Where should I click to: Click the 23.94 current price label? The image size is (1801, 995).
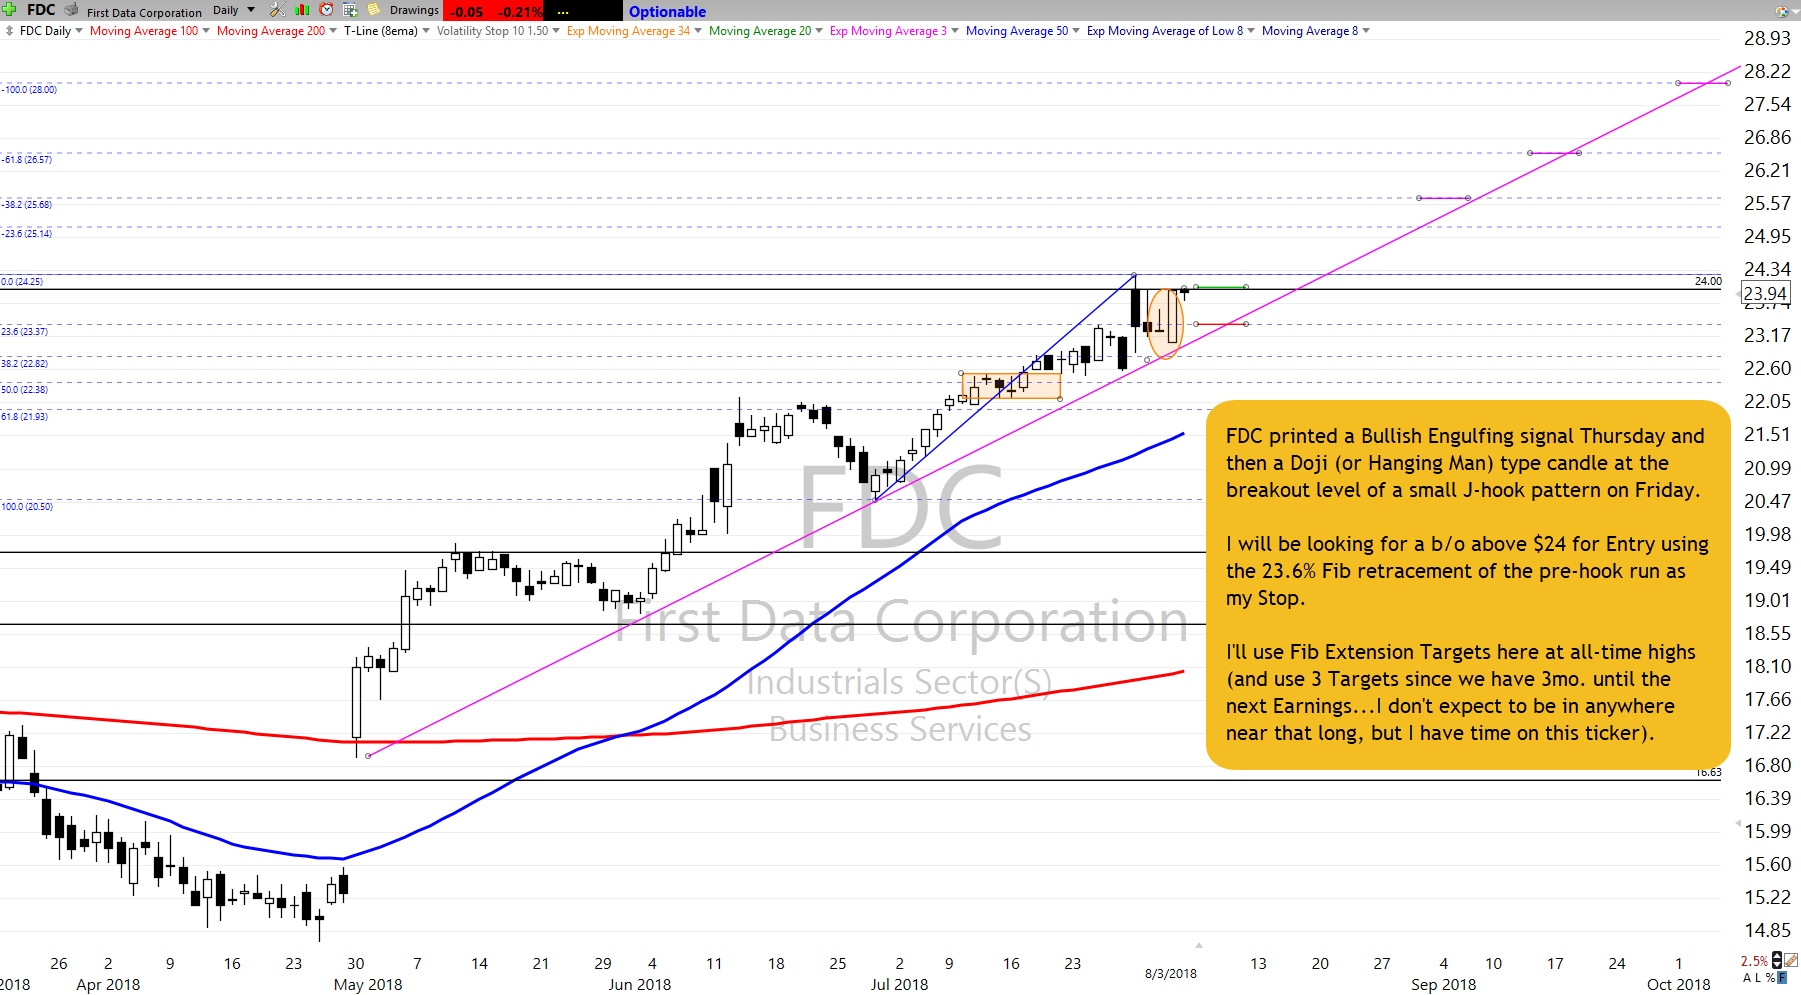click(1765, 293)
